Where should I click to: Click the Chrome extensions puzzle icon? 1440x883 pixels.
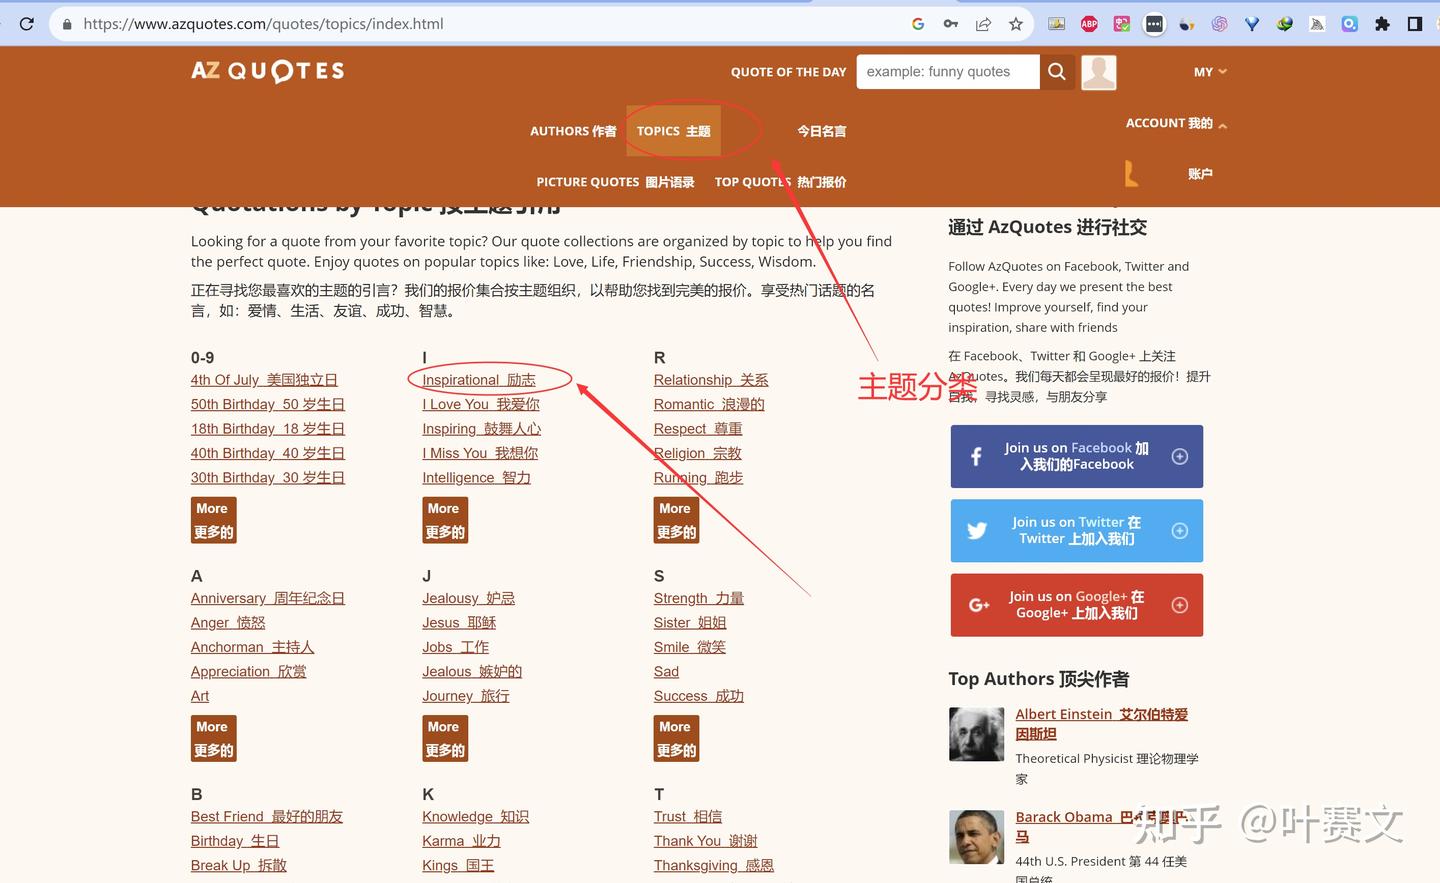(x=1382, y=23)
